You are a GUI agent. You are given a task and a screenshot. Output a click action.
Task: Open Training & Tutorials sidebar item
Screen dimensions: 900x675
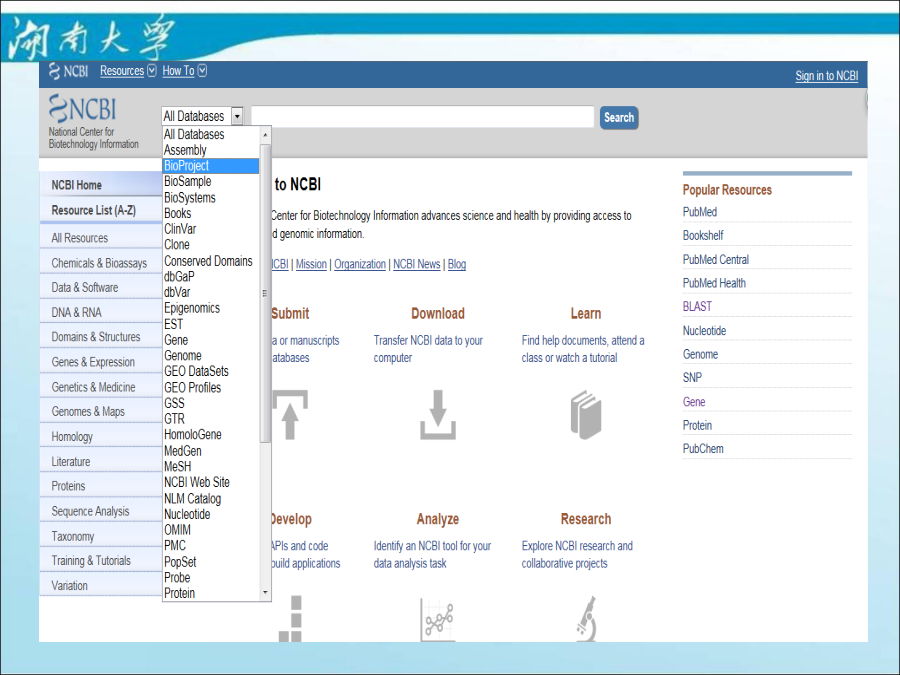tap(101, 561)
